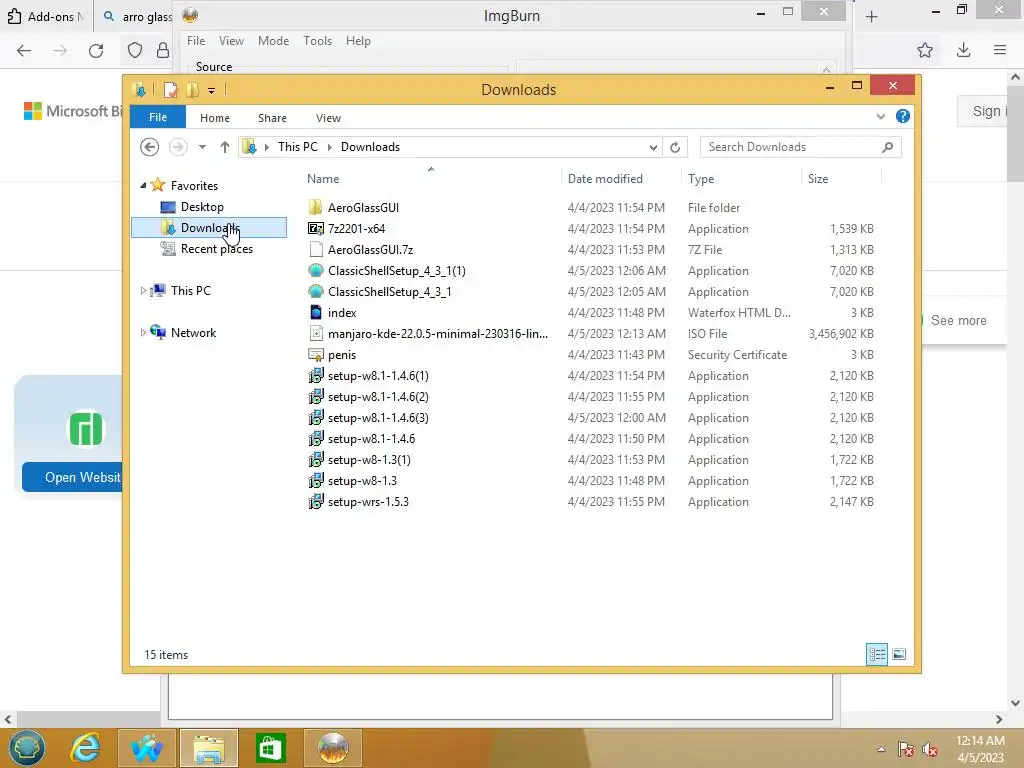Click the muted speaker tray icon
The height and width of the screenshot is (768, 1024).
[930, 749]
